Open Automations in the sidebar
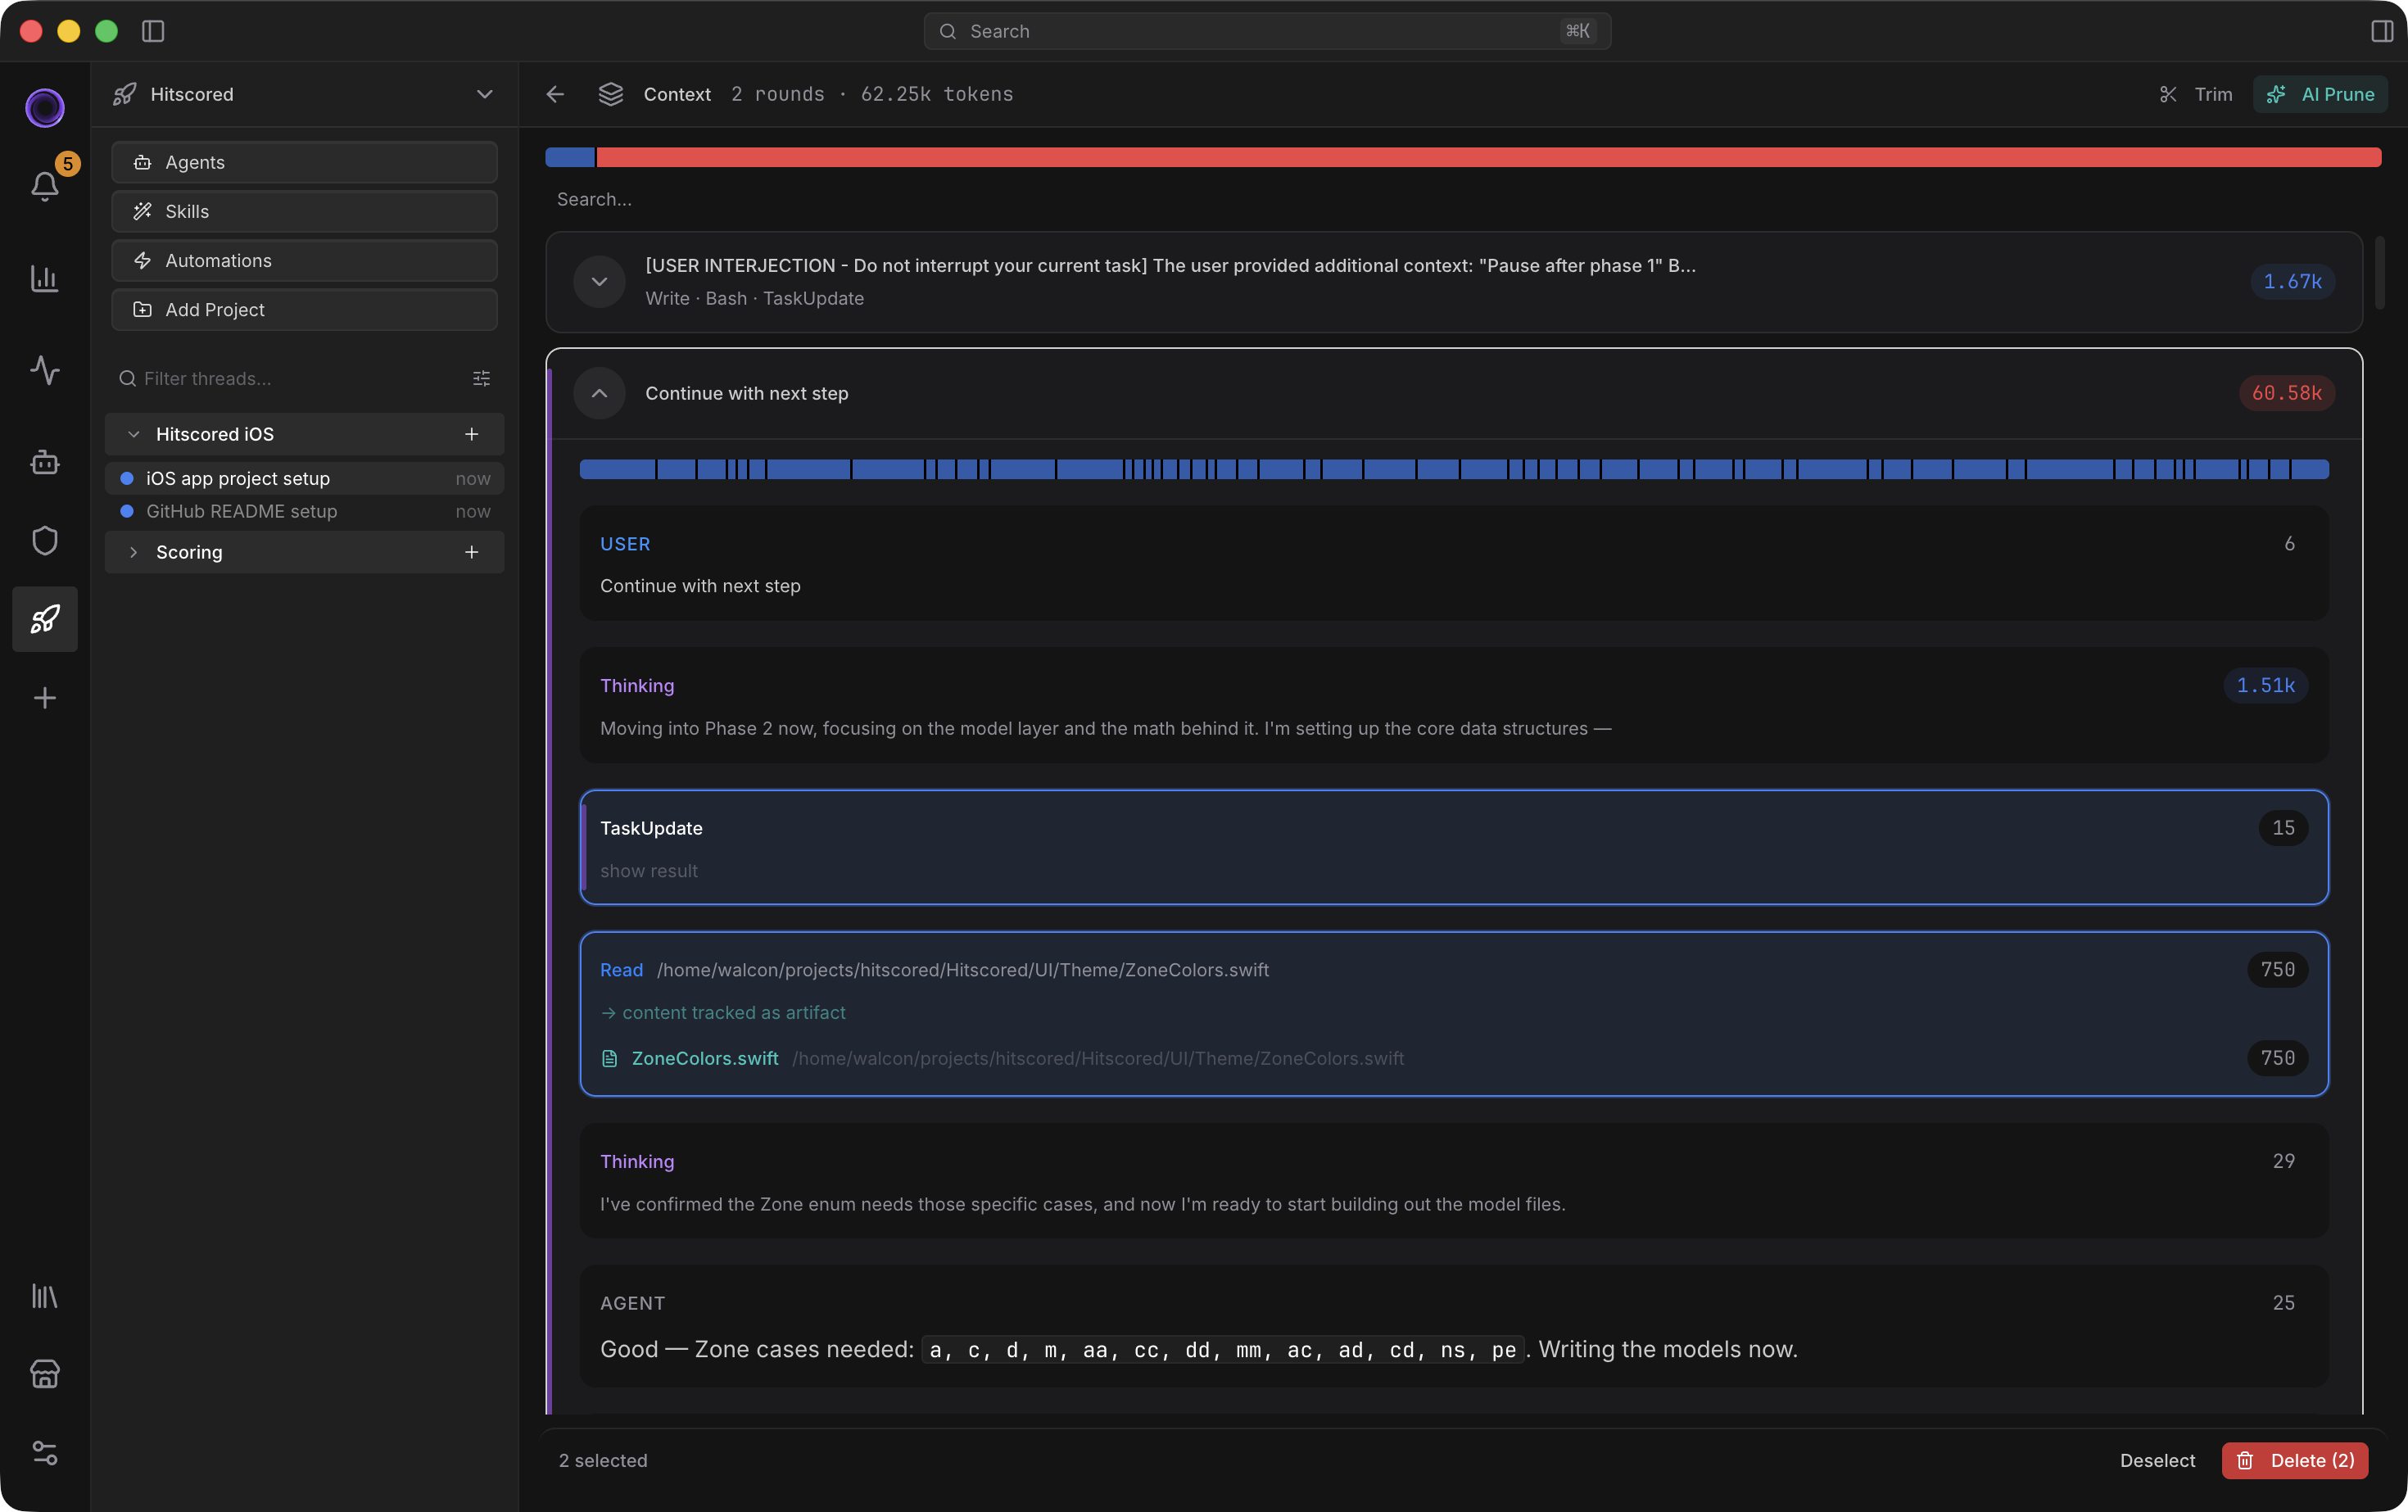Image resolution: width=2408 pixels, height=1512 pixels. [x=305, y=260]
